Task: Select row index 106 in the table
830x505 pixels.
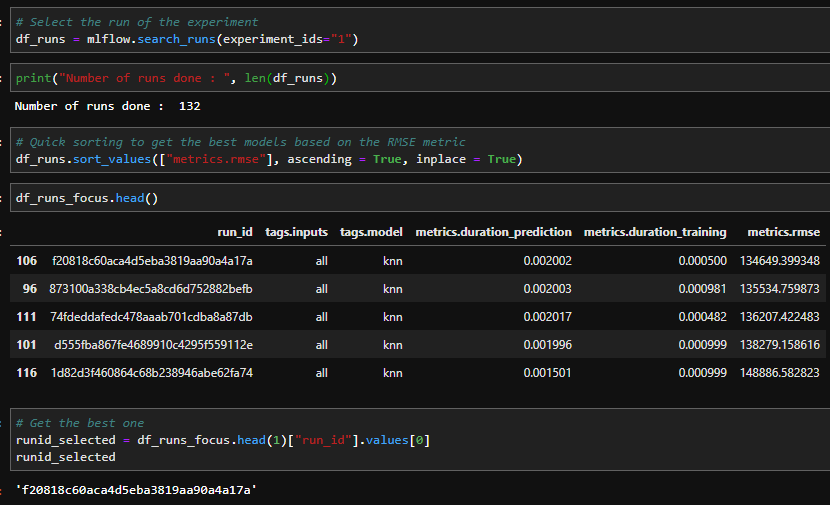Action: click(27, 261)
